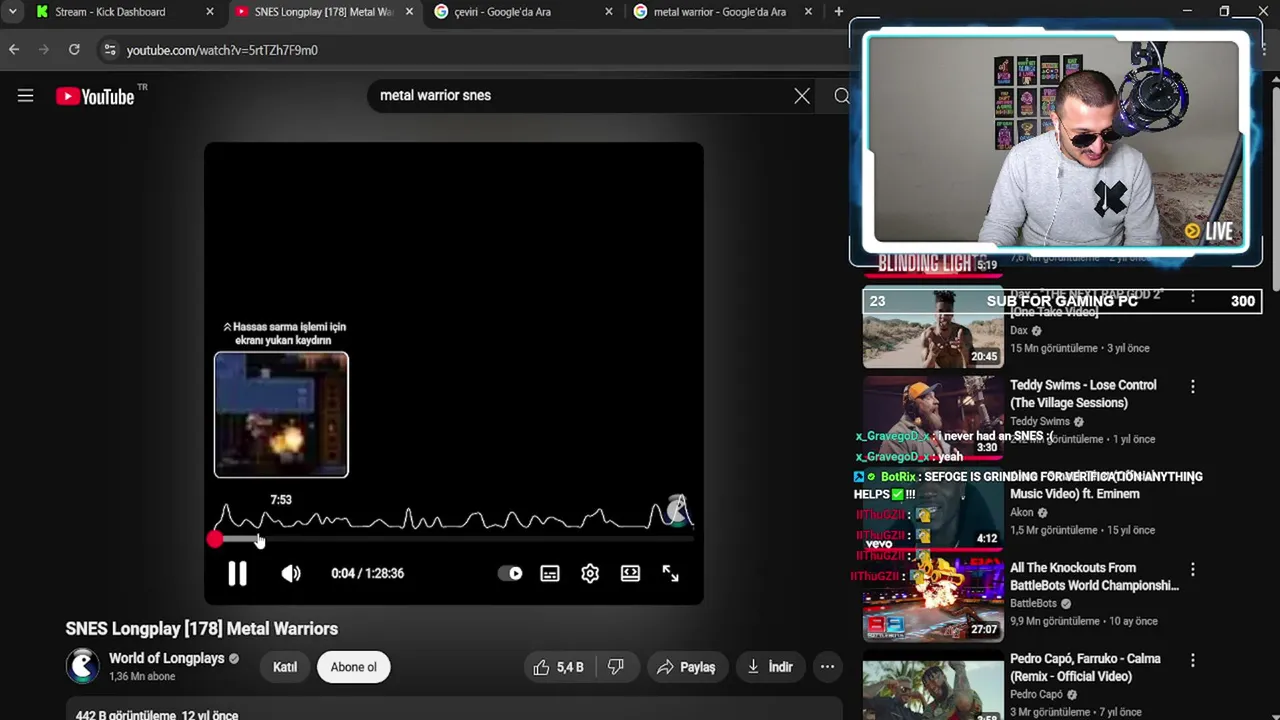
Task: Open the World of Longplays channel avatar
Action: pyautogui.click(x=83, y=666)
